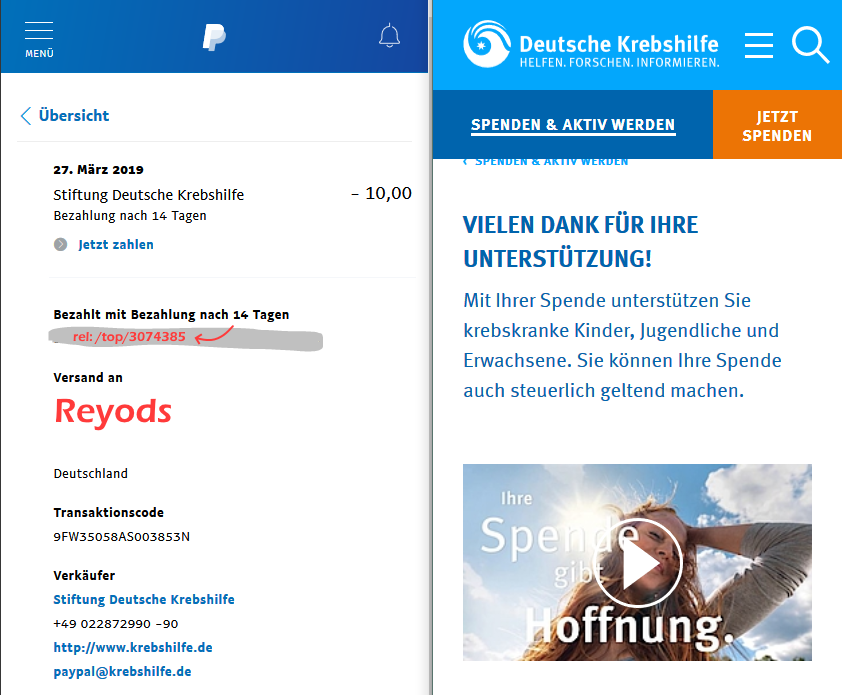Click paypal@krebshilfe.de email link
Screen dimensions: 842x695
[x=122, y=672]
